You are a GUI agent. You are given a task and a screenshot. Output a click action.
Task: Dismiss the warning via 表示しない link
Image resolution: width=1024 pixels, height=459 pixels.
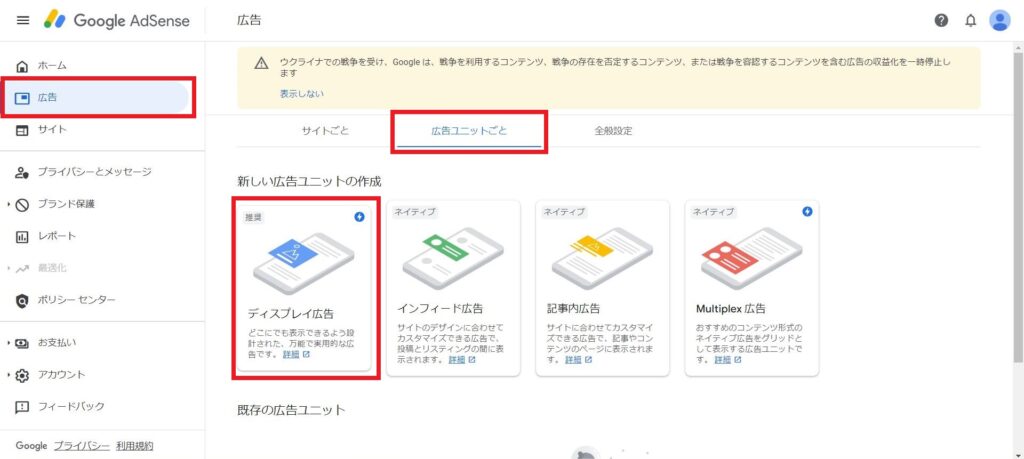click(x=302, y=94)
